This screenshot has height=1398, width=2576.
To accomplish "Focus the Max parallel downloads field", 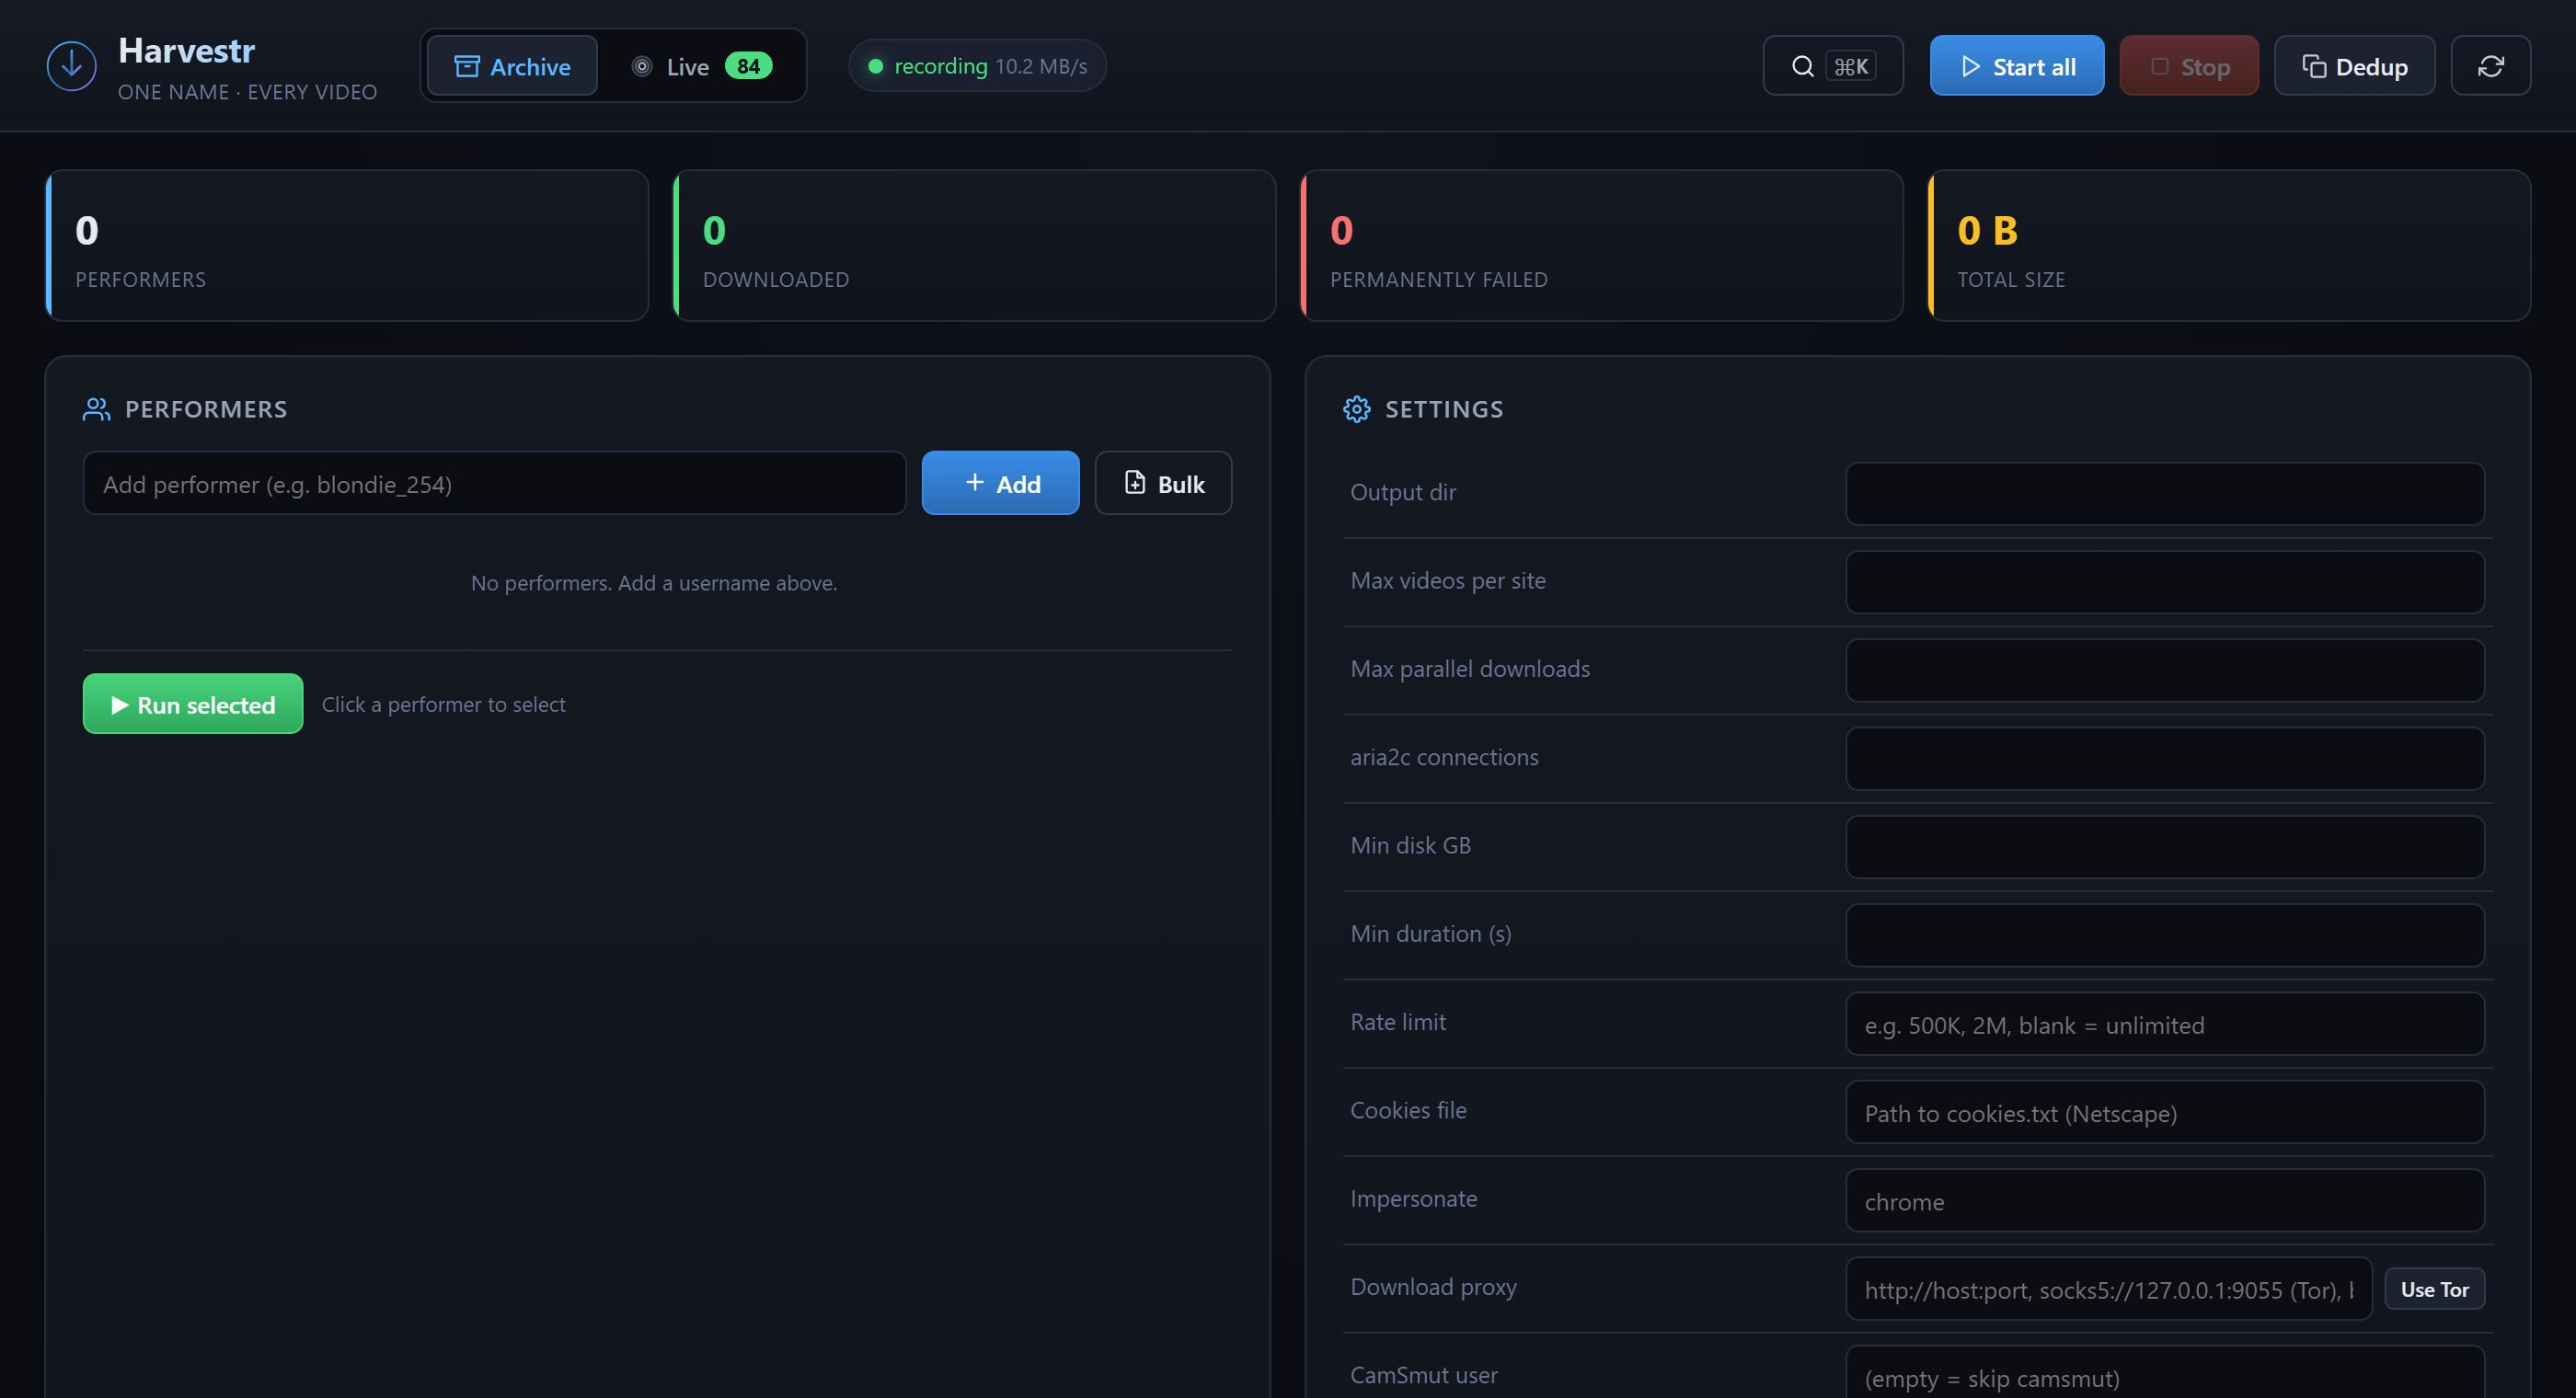I will (2164, 670).
